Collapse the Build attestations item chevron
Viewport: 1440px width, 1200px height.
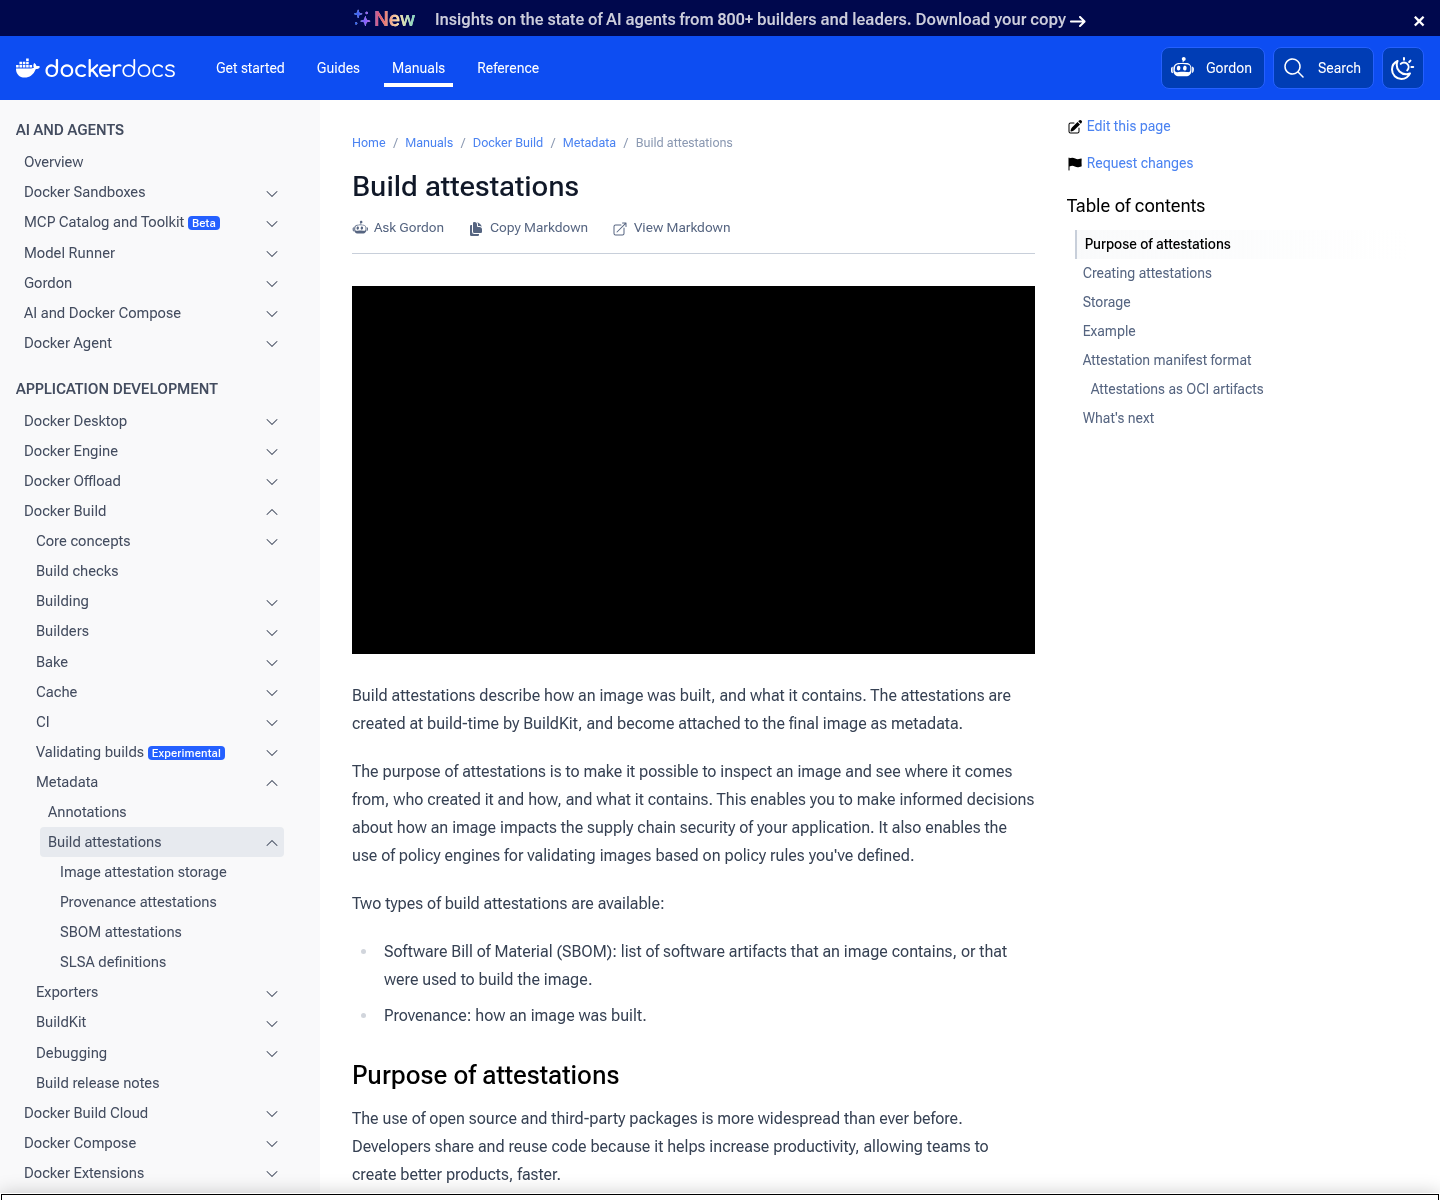pos(272,843)
